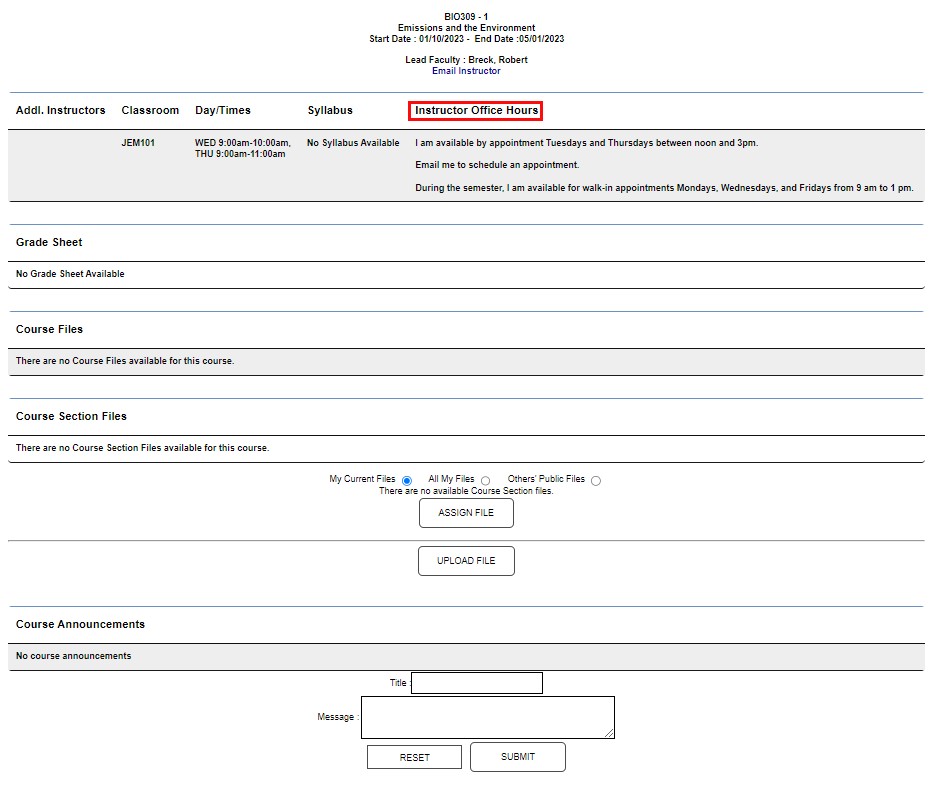The width and height of the screenshot is (936, 789).
Task: Focus the announcement Title input field
Action: pos(477,683)
